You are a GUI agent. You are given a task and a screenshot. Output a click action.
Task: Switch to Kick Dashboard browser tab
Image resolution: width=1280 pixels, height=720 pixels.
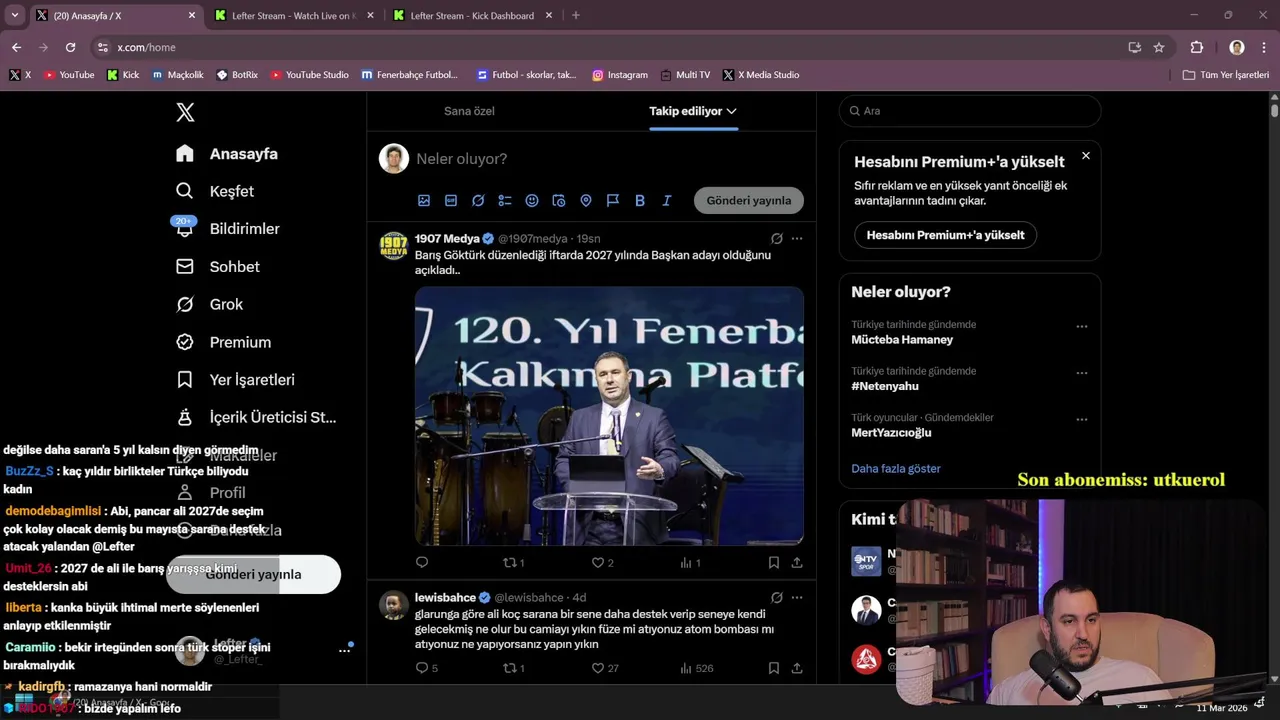pyautogui.click(x=472, y=16)
